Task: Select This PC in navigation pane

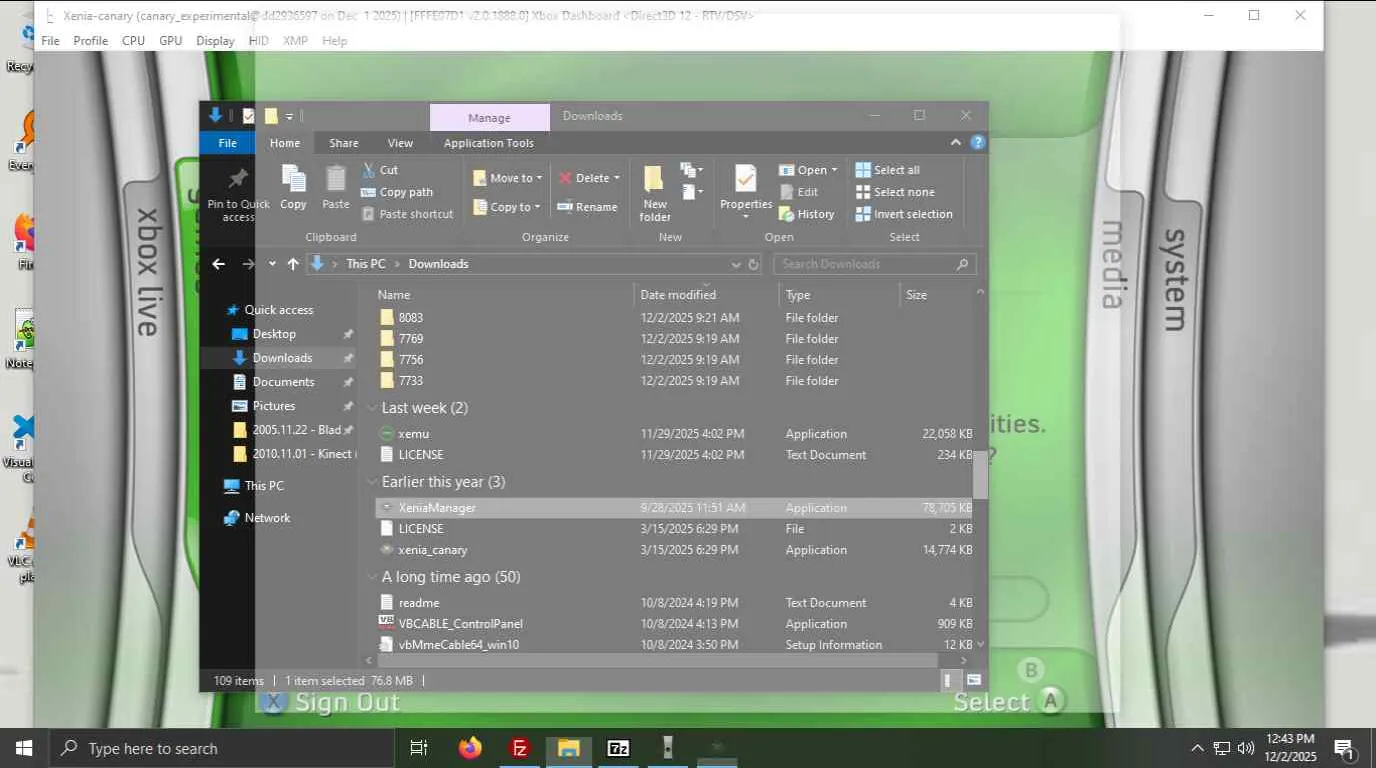Action: pyautogui.click(x=264, y=486)
